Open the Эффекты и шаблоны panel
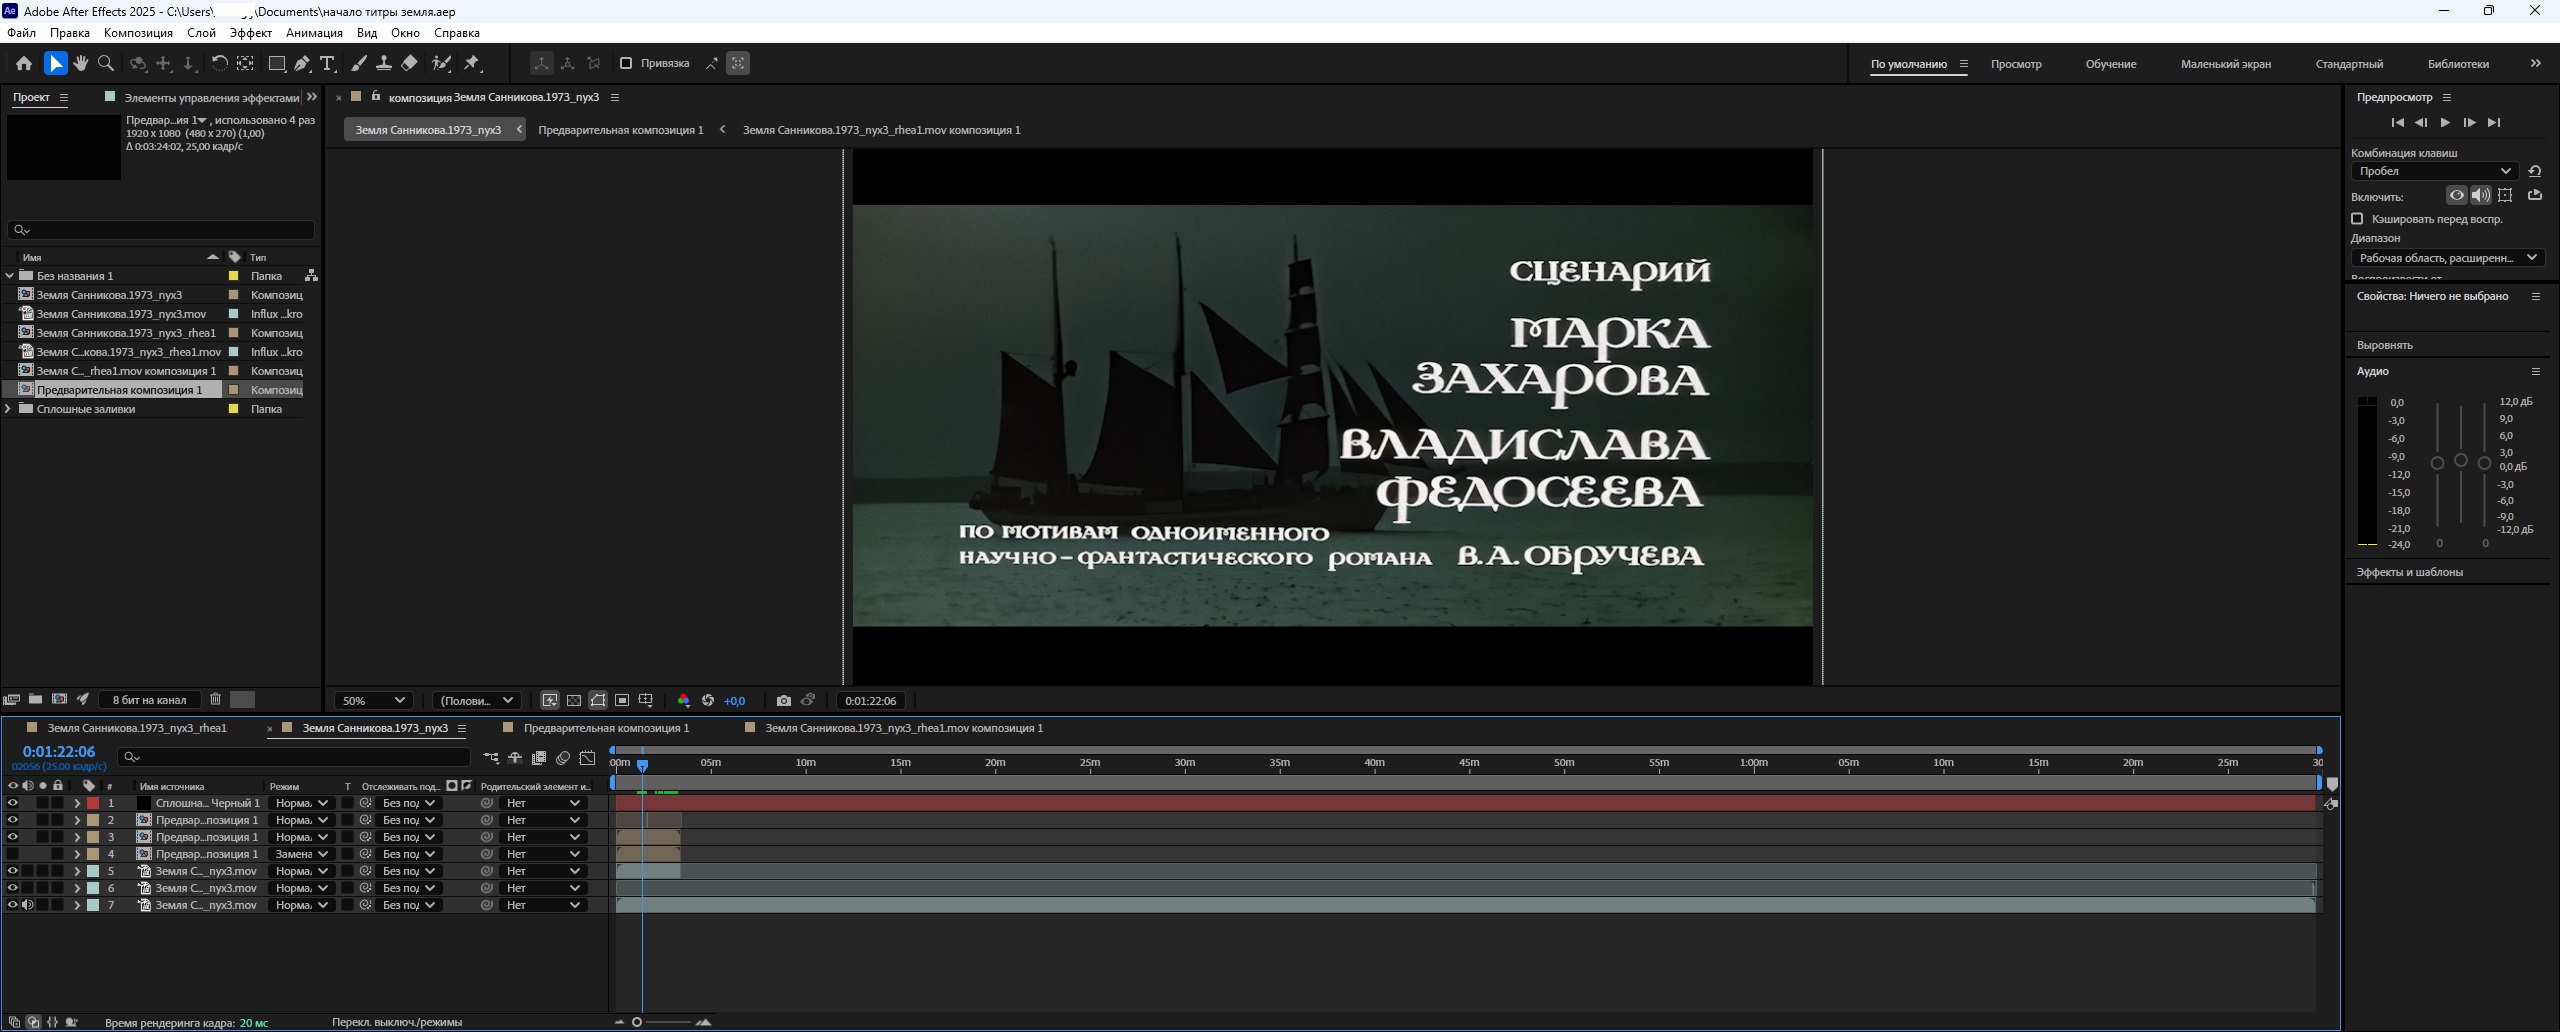The height and width of the screenshot is (1032, 2560). (2409, 572)
